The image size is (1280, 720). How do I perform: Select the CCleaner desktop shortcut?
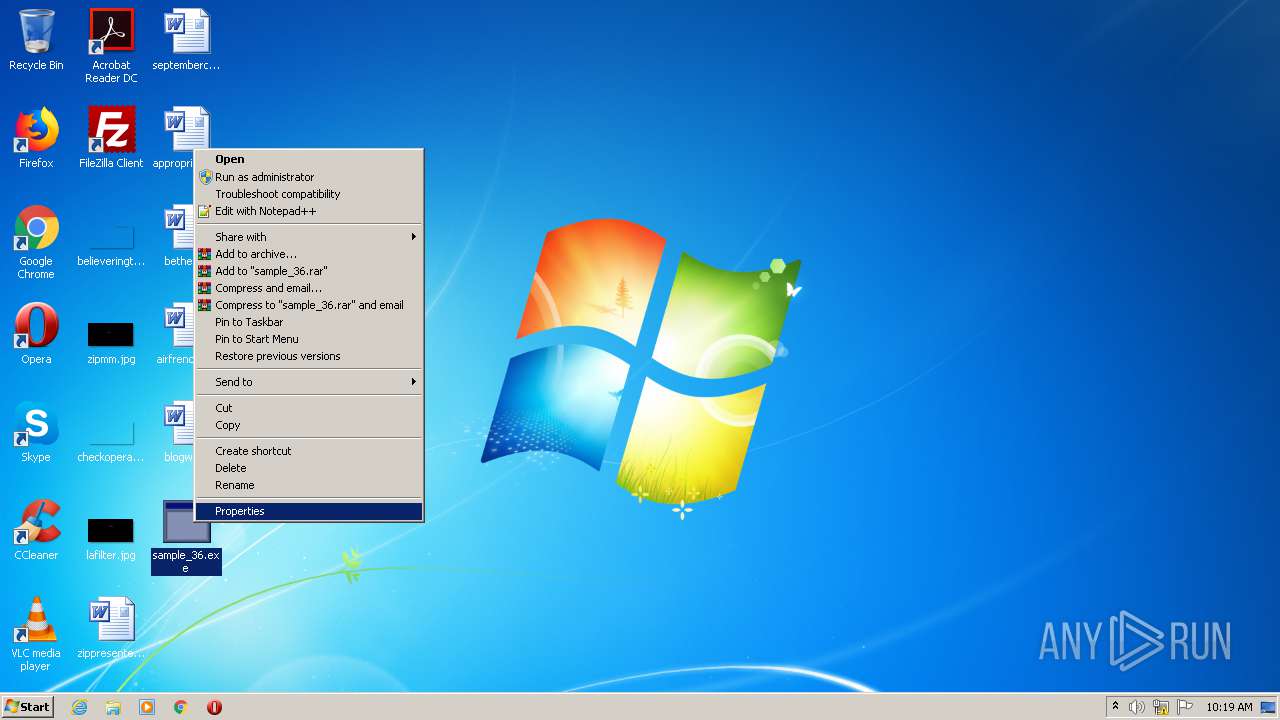click(x=36, y=530)
